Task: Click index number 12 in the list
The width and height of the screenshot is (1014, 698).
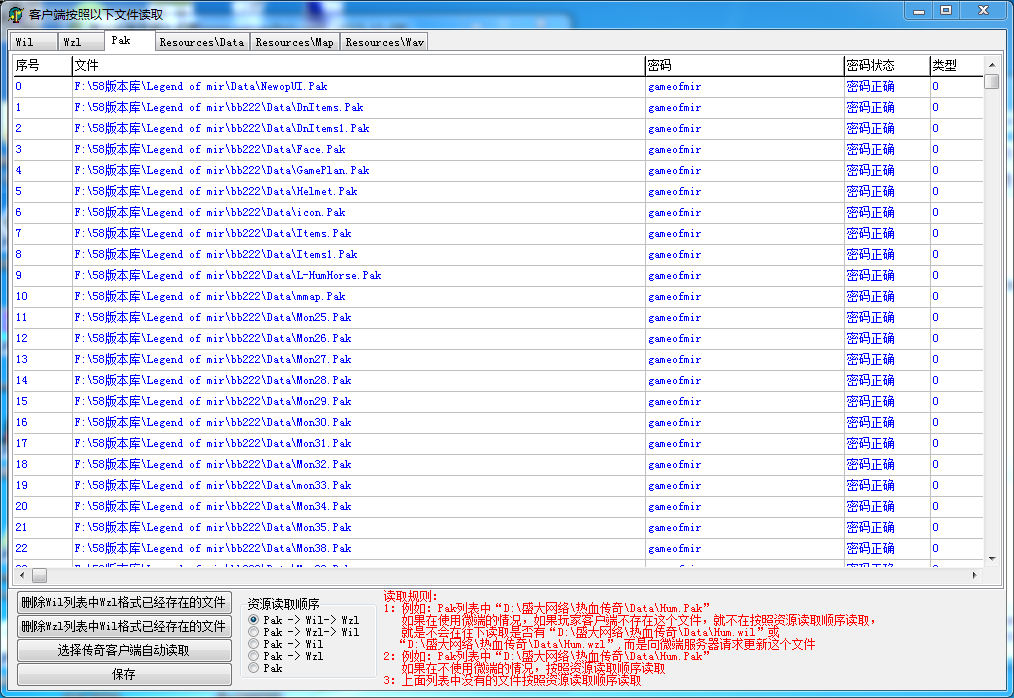Action: (x=21, y=338)
